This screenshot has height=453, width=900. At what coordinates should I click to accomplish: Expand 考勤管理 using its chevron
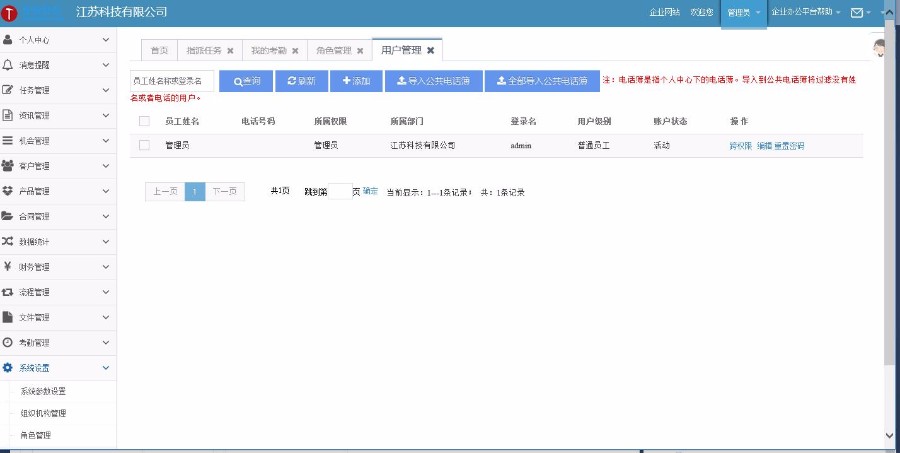click(x=106, y=342)
